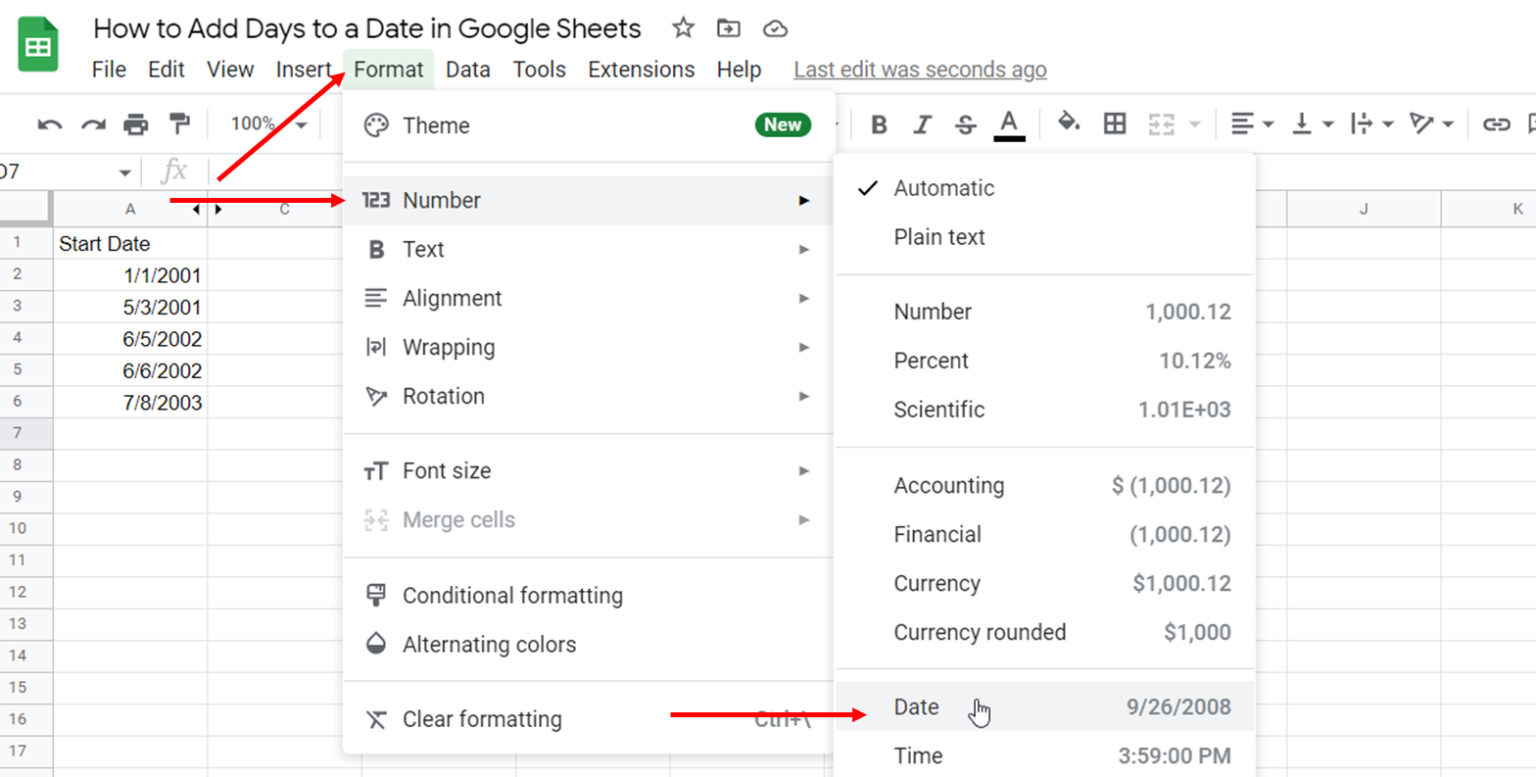Select Clear formatting in the menu

pyautogui.click(x=588, y=720)
